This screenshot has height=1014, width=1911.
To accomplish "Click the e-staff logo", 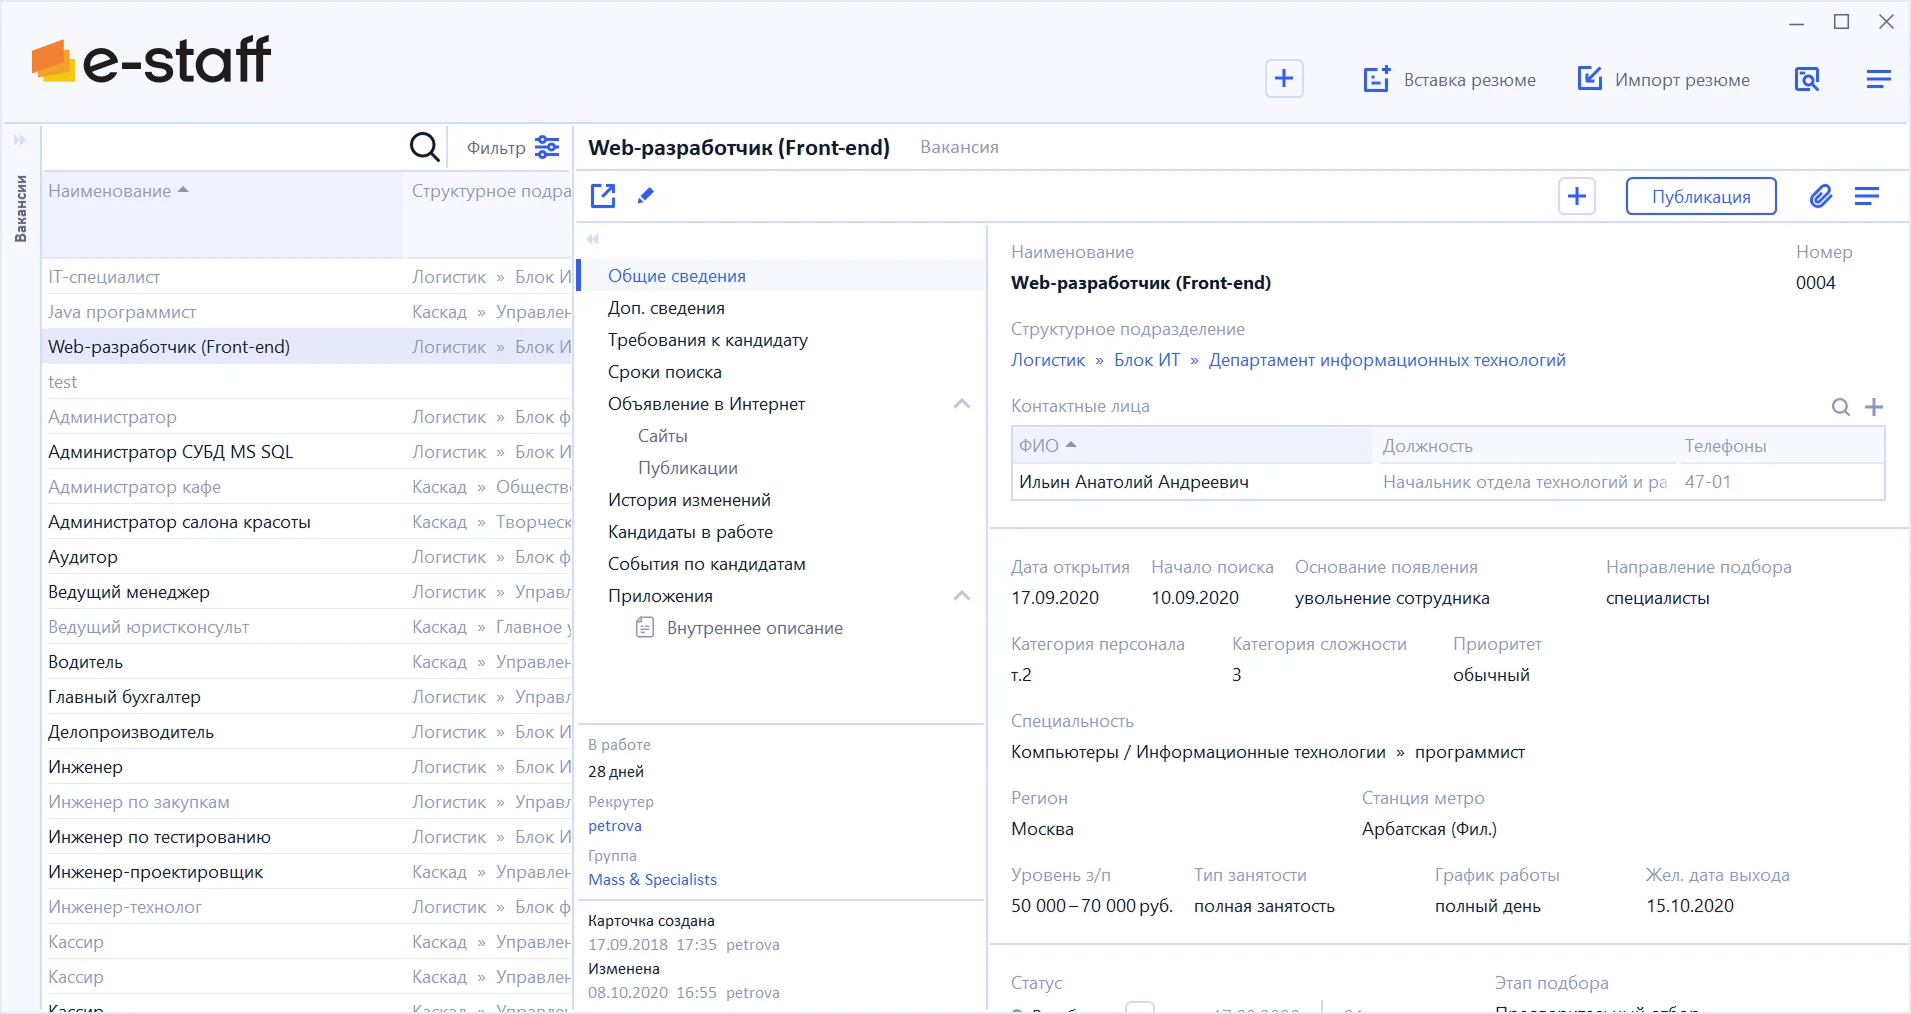I will click(x=151, y=60).
